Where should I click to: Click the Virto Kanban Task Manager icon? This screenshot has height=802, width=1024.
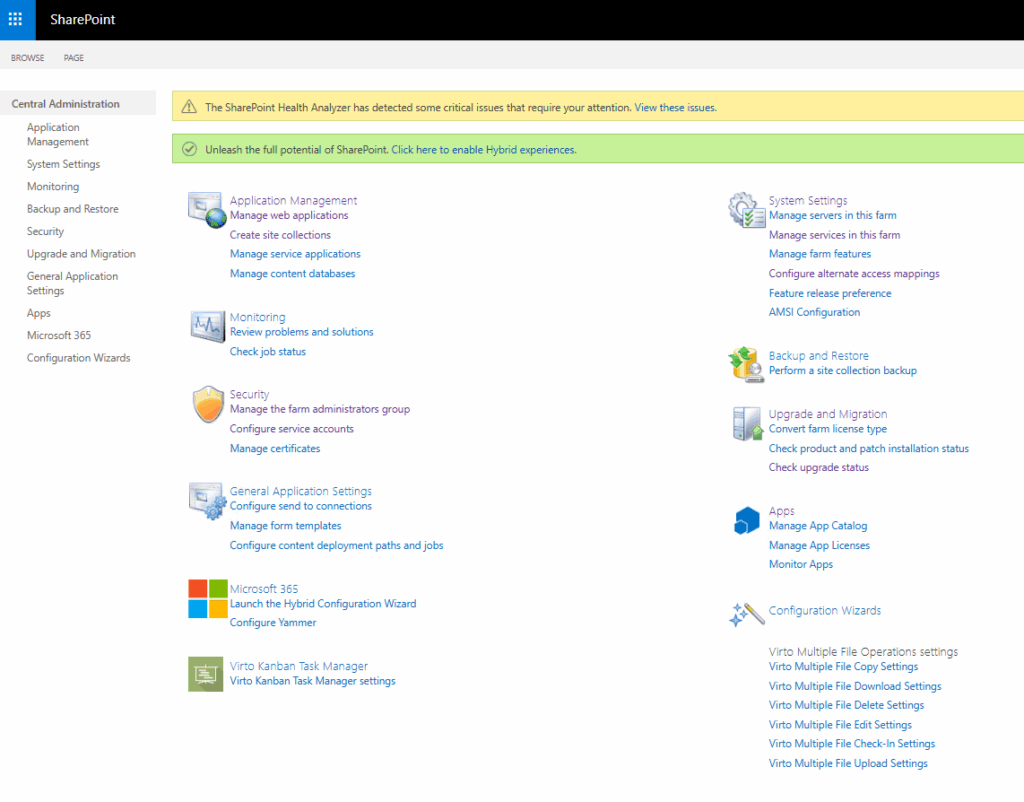206,674
